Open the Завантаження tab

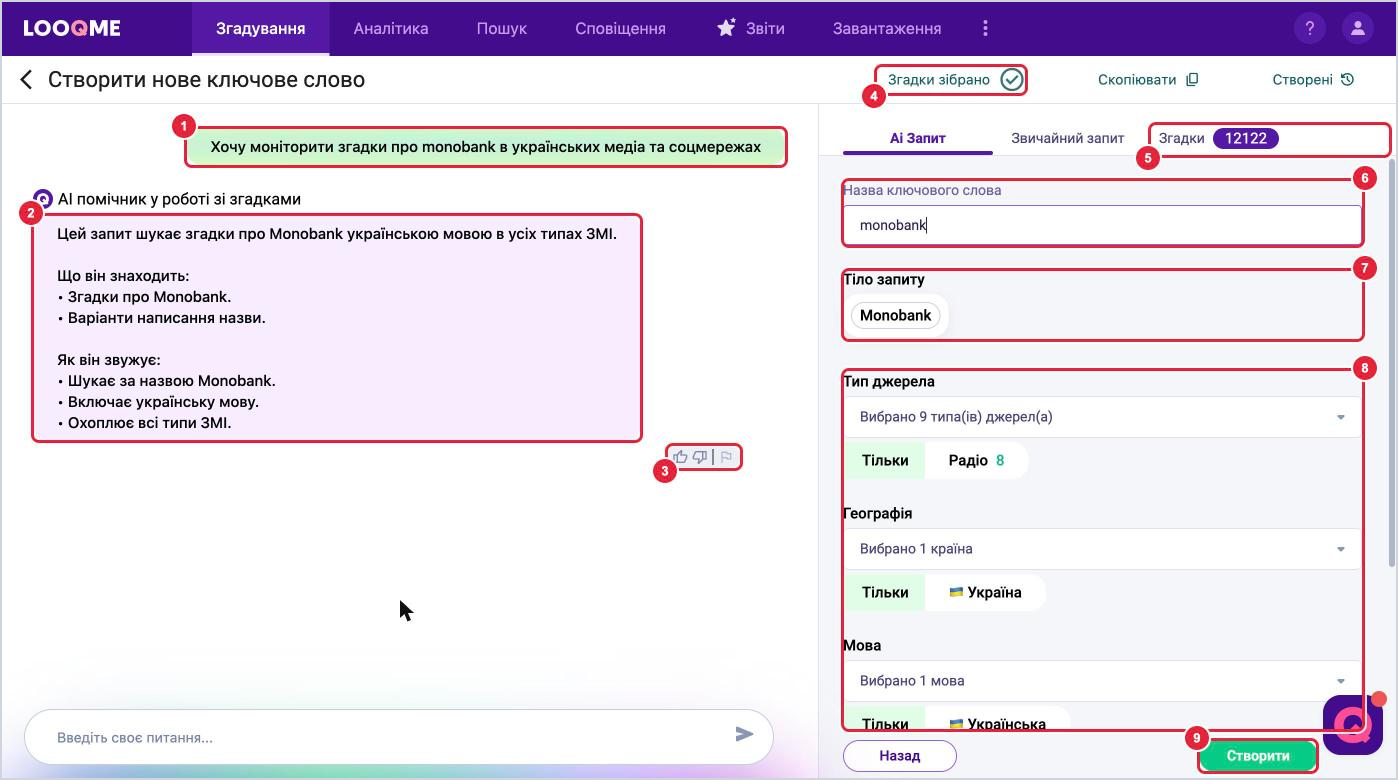point(887,28)
